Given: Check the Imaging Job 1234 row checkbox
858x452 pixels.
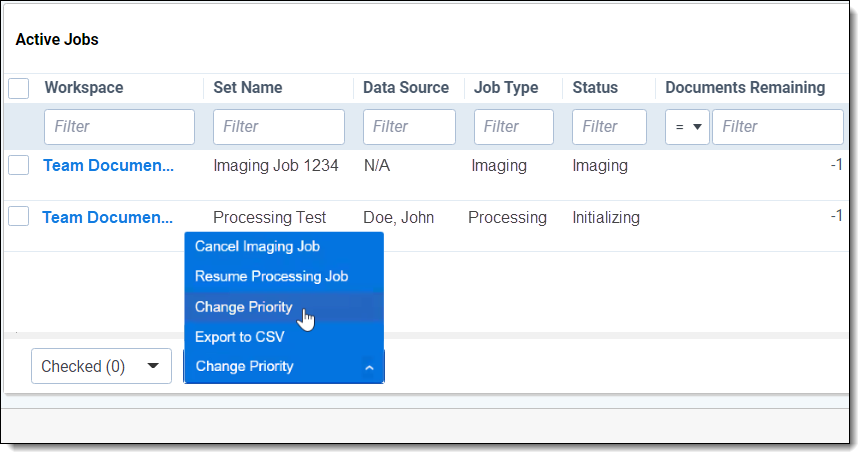Looking at the screenshot, I should [x=19, y=165].
